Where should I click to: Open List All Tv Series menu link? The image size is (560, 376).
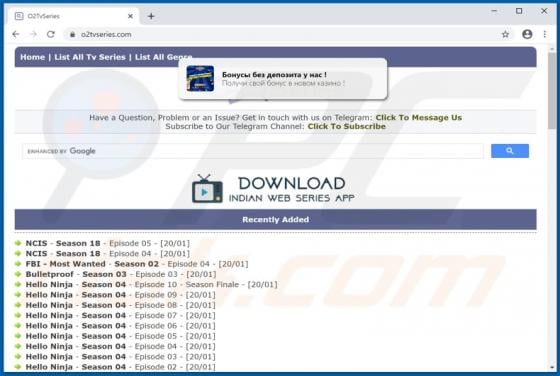(x=90, y=57)
